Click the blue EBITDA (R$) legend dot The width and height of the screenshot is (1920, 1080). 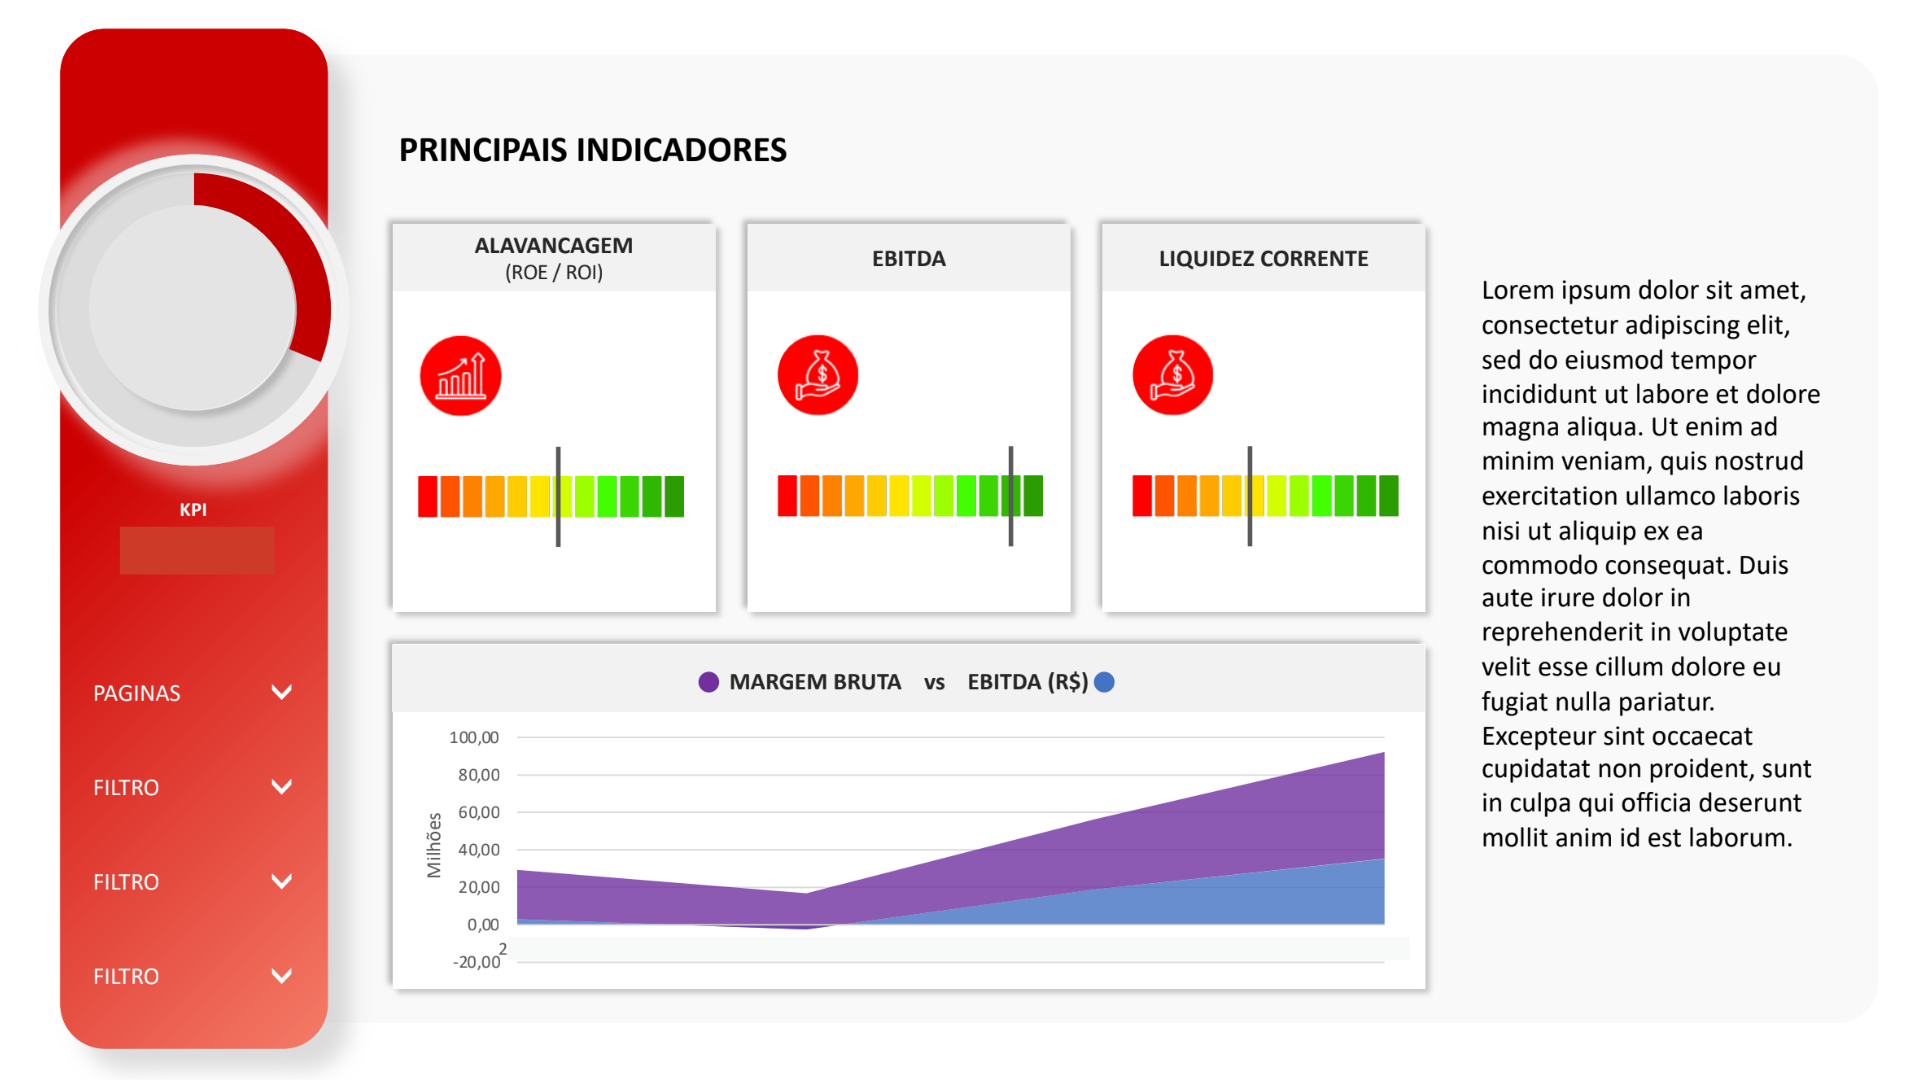click(x=1104, y=682)
